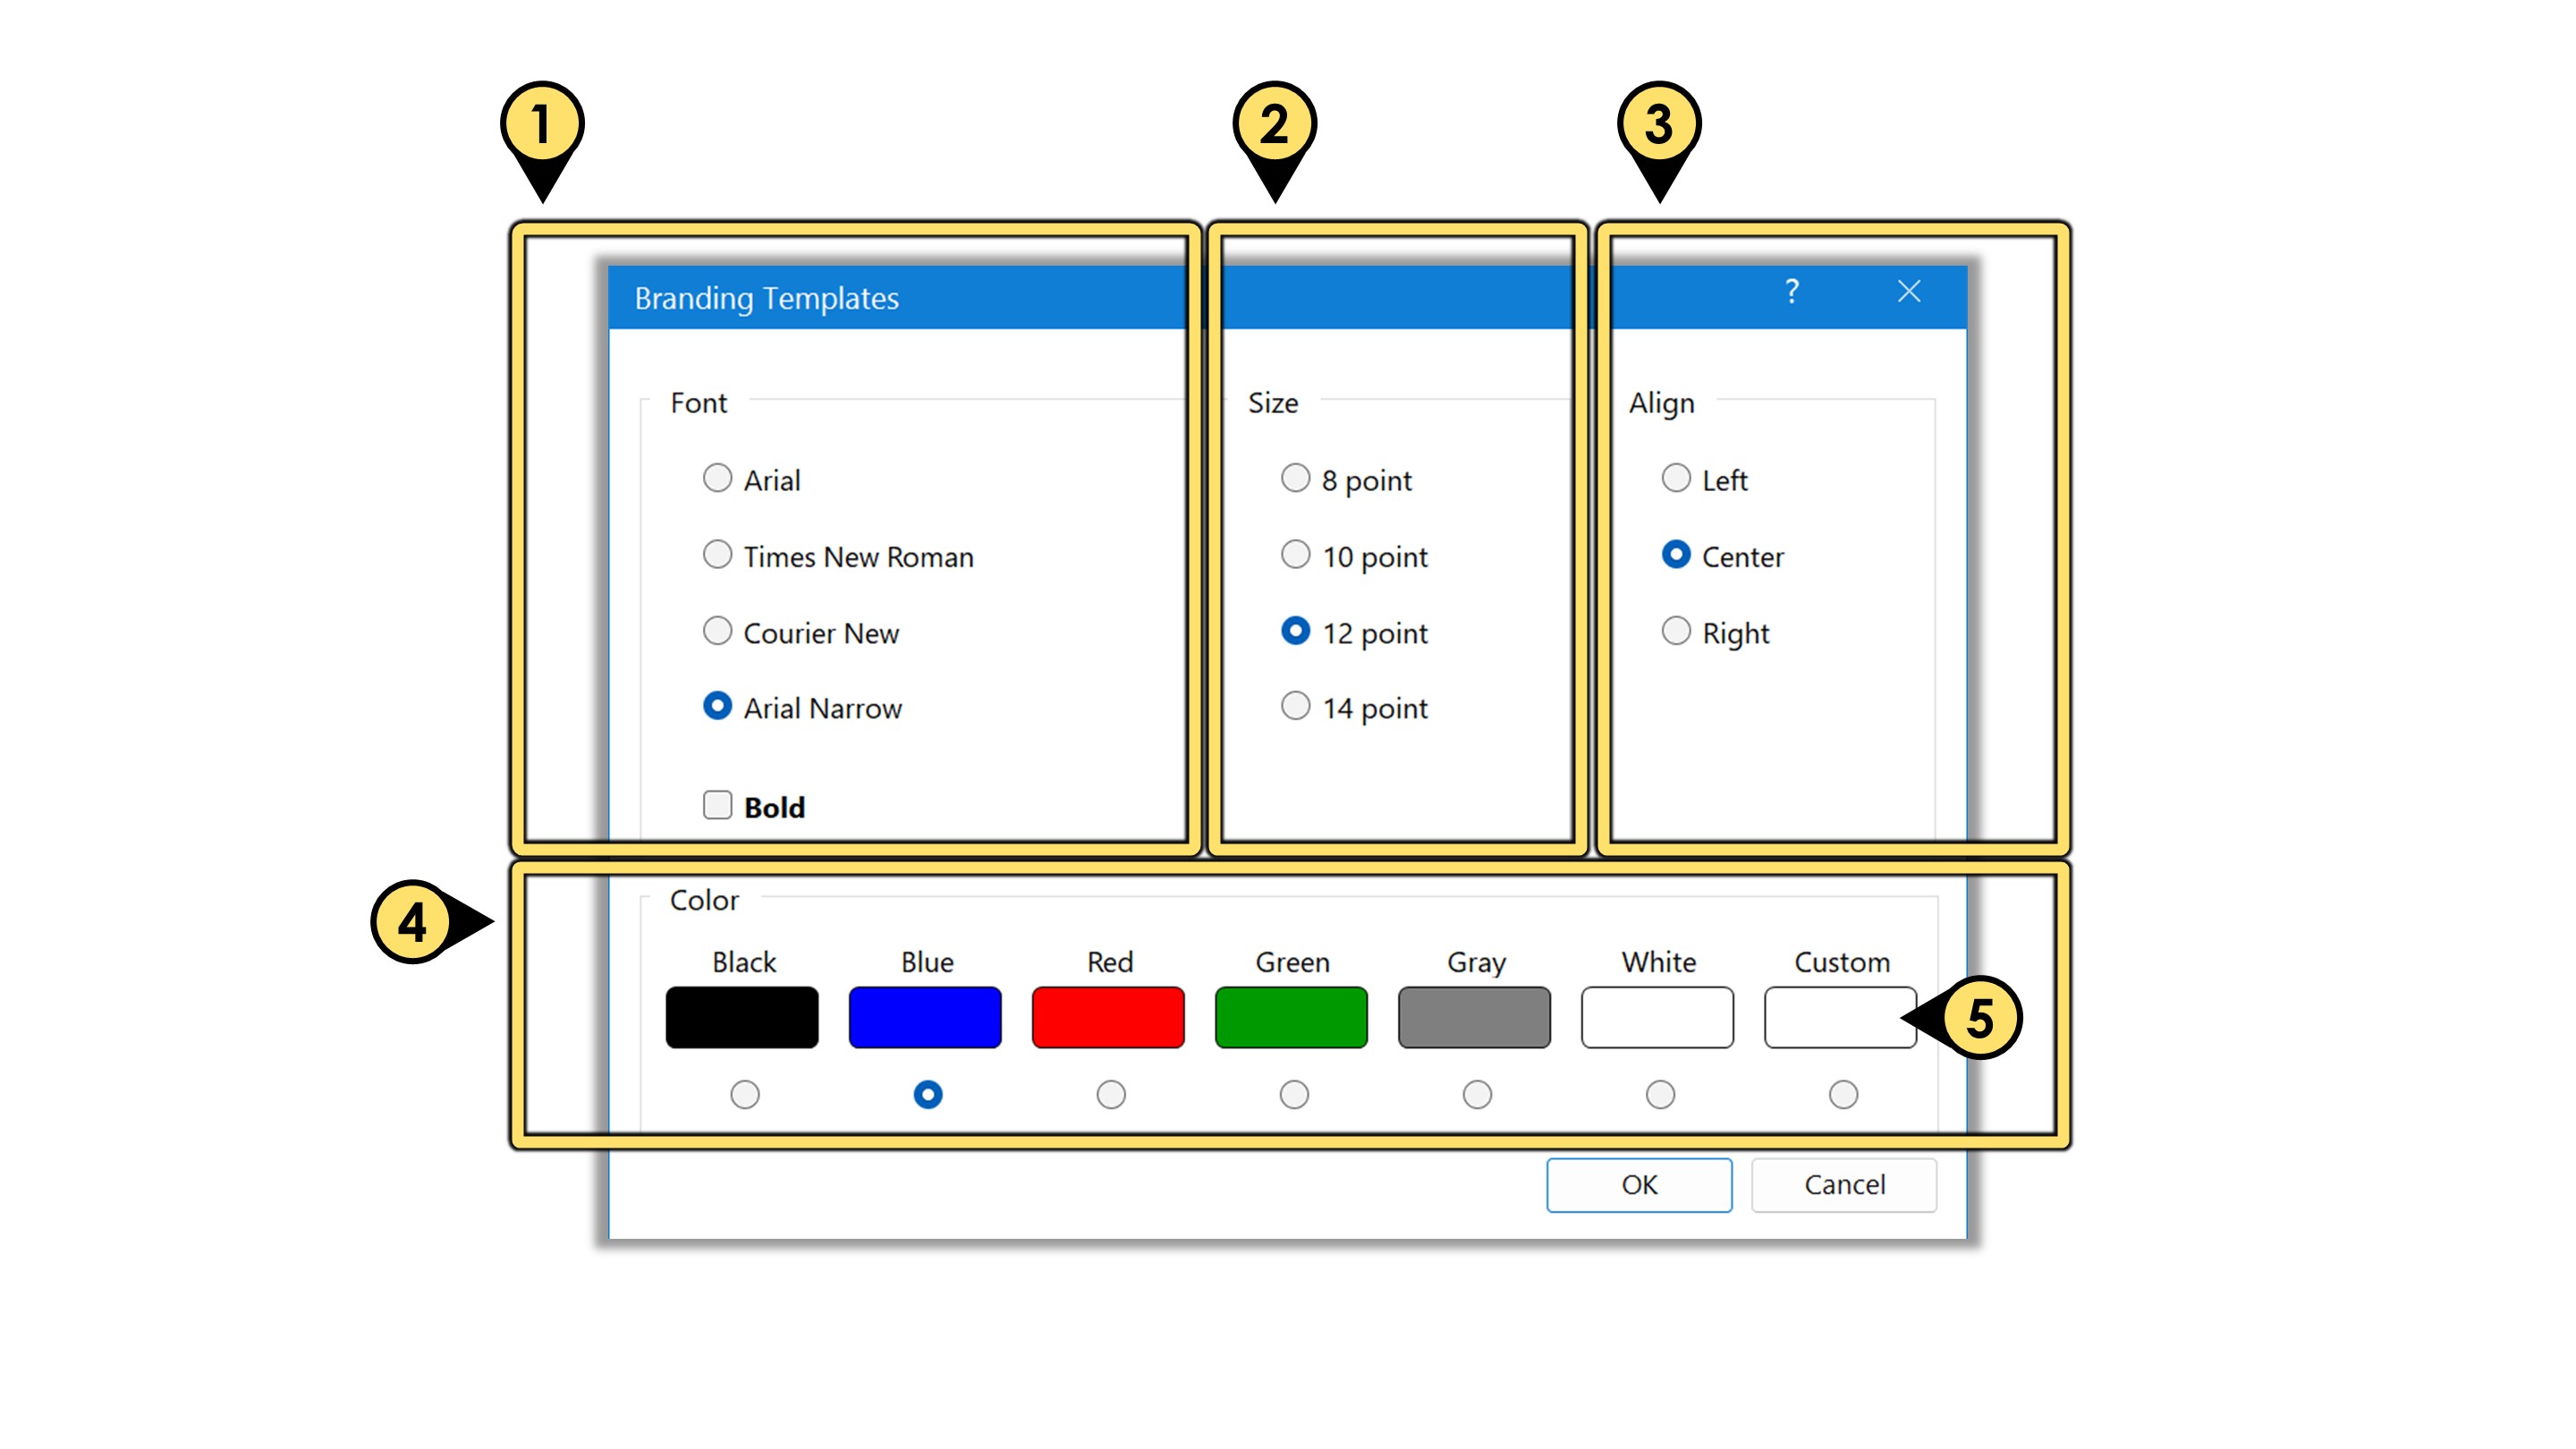Pick the 14 point size option

pos(1295,707)
